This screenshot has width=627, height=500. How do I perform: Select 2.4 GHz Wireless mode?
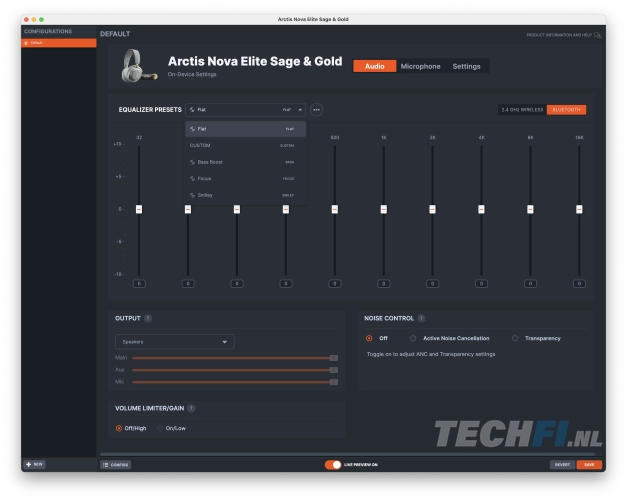tap(522, 110)
